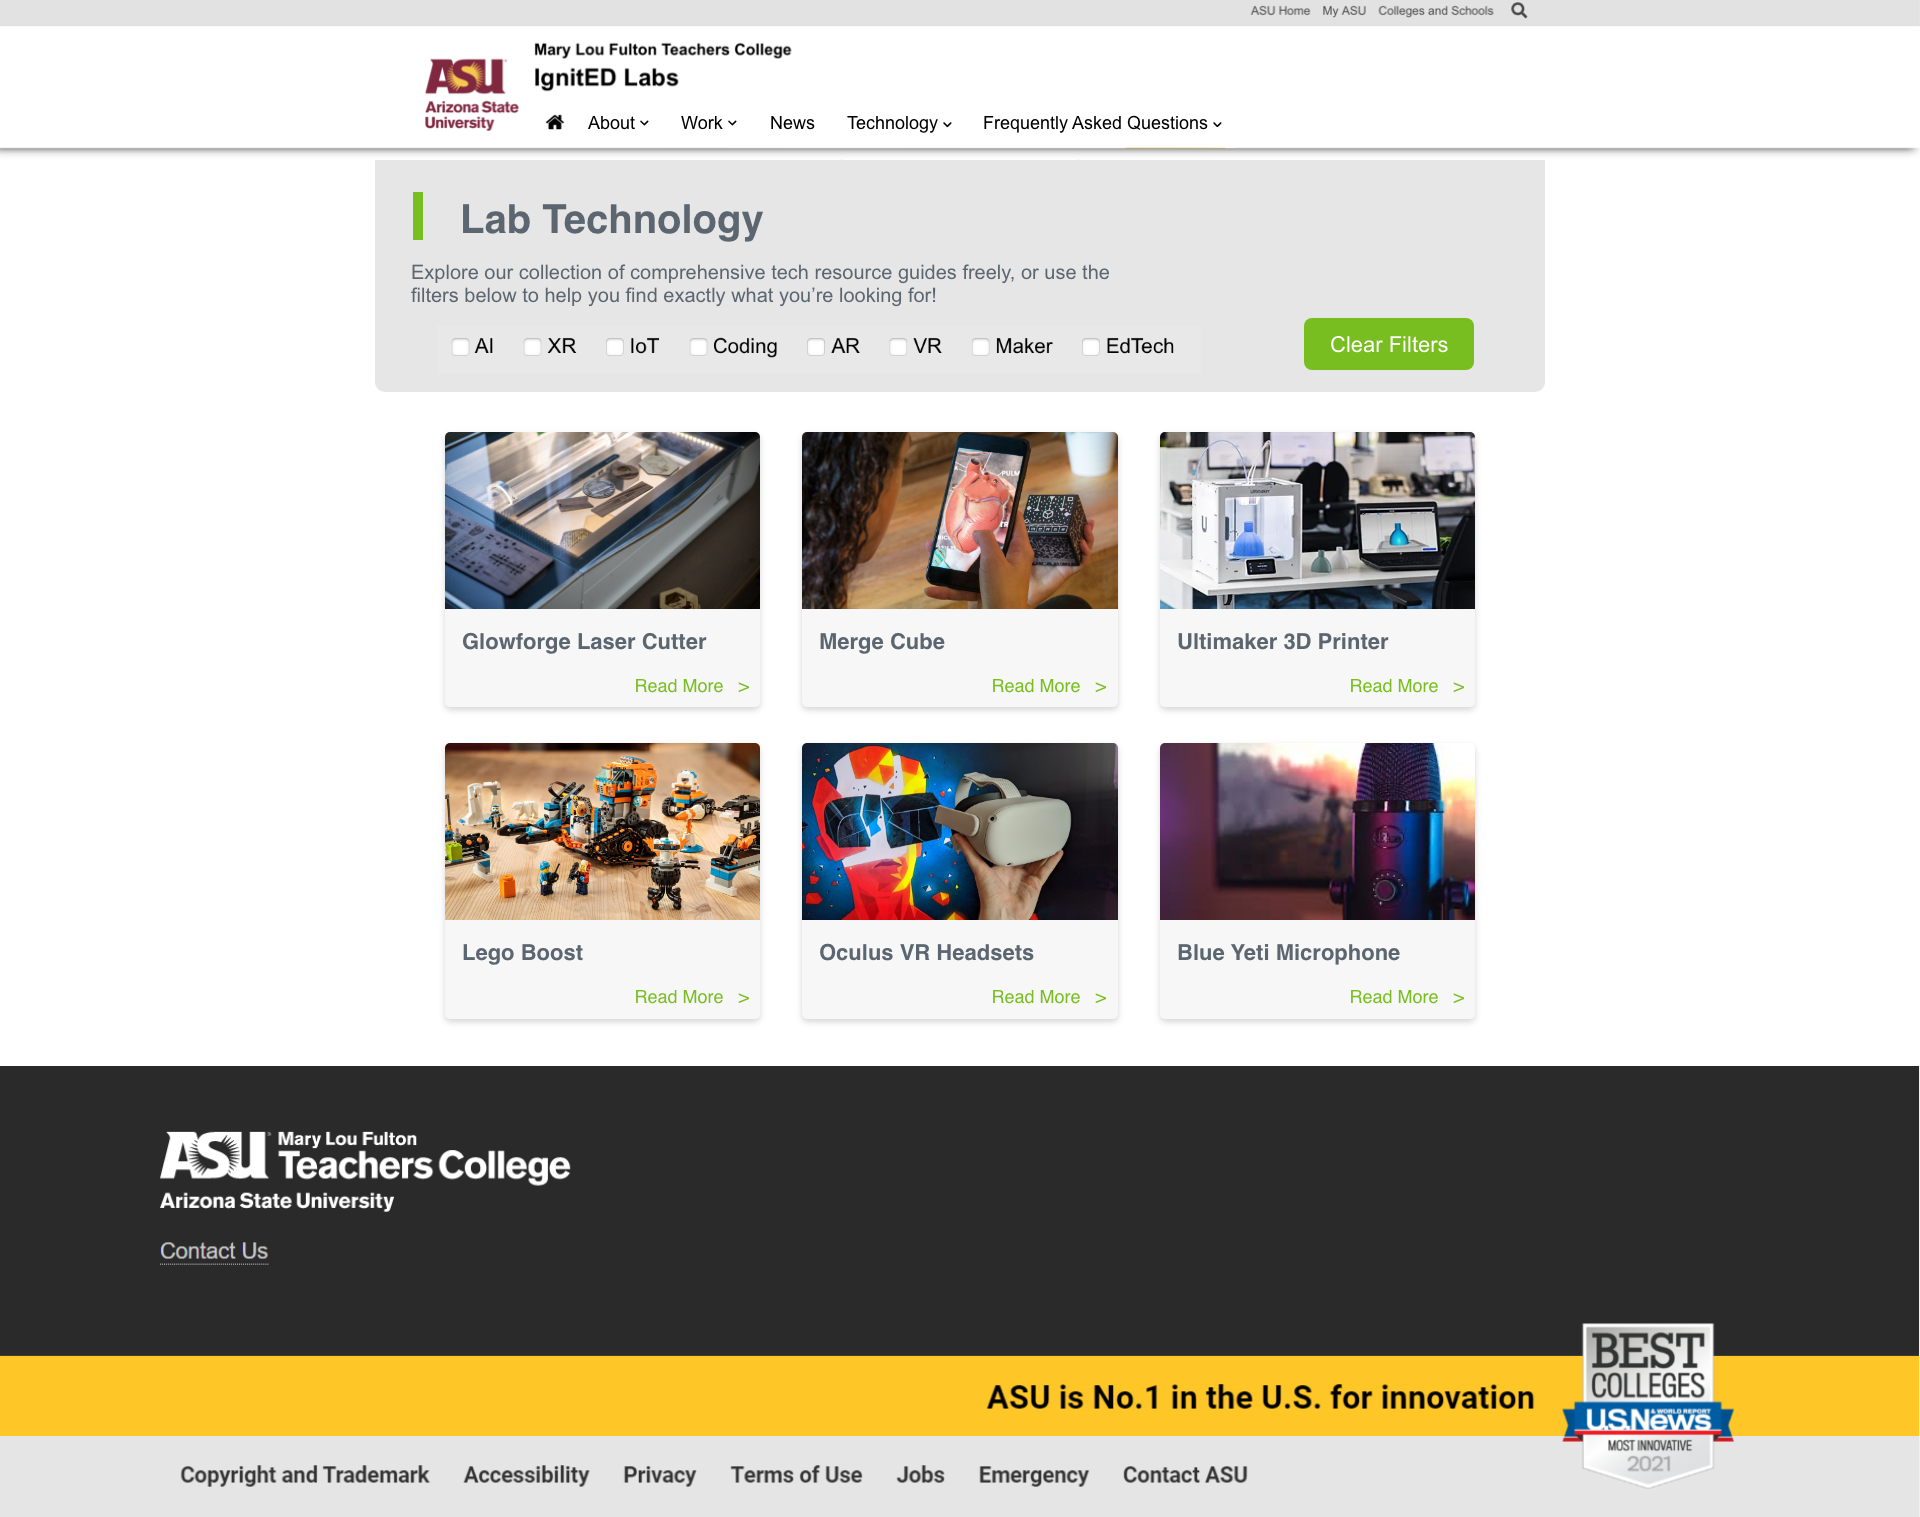
Task: Go to My ASU
Action: pos(1344,11)
